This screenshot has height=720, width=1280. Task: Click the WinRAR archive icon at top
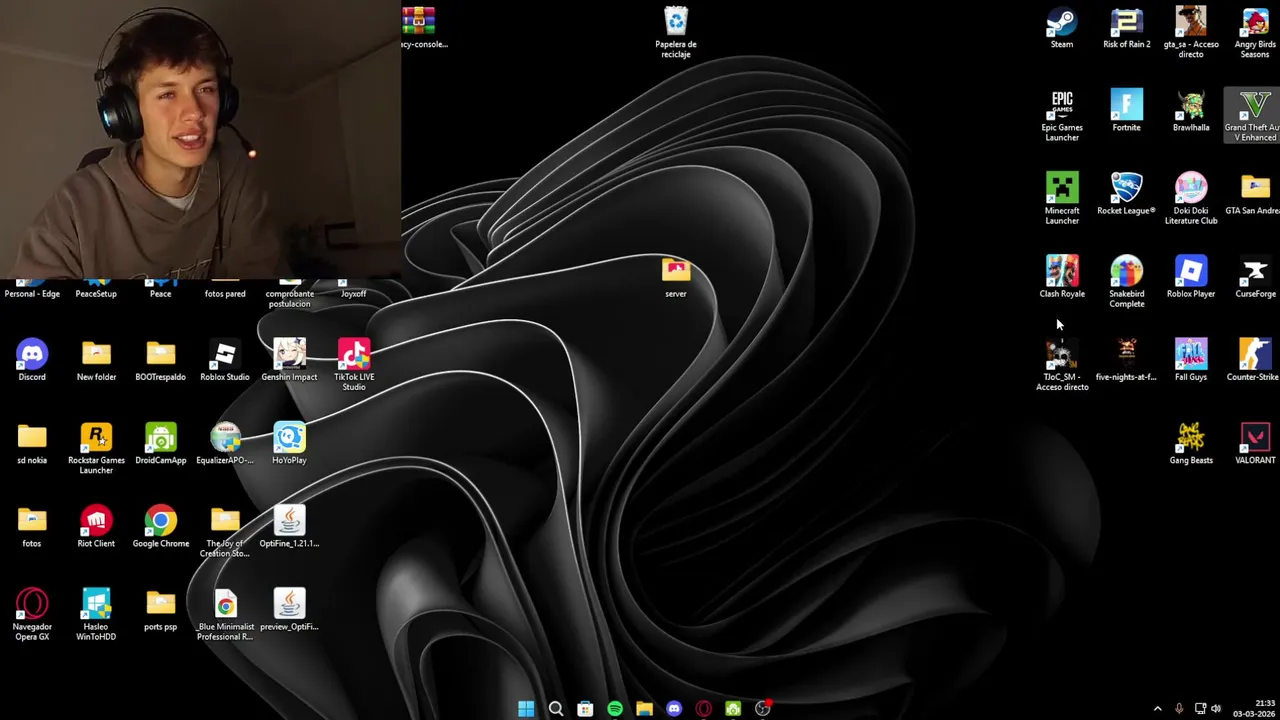tap(420, 27)
